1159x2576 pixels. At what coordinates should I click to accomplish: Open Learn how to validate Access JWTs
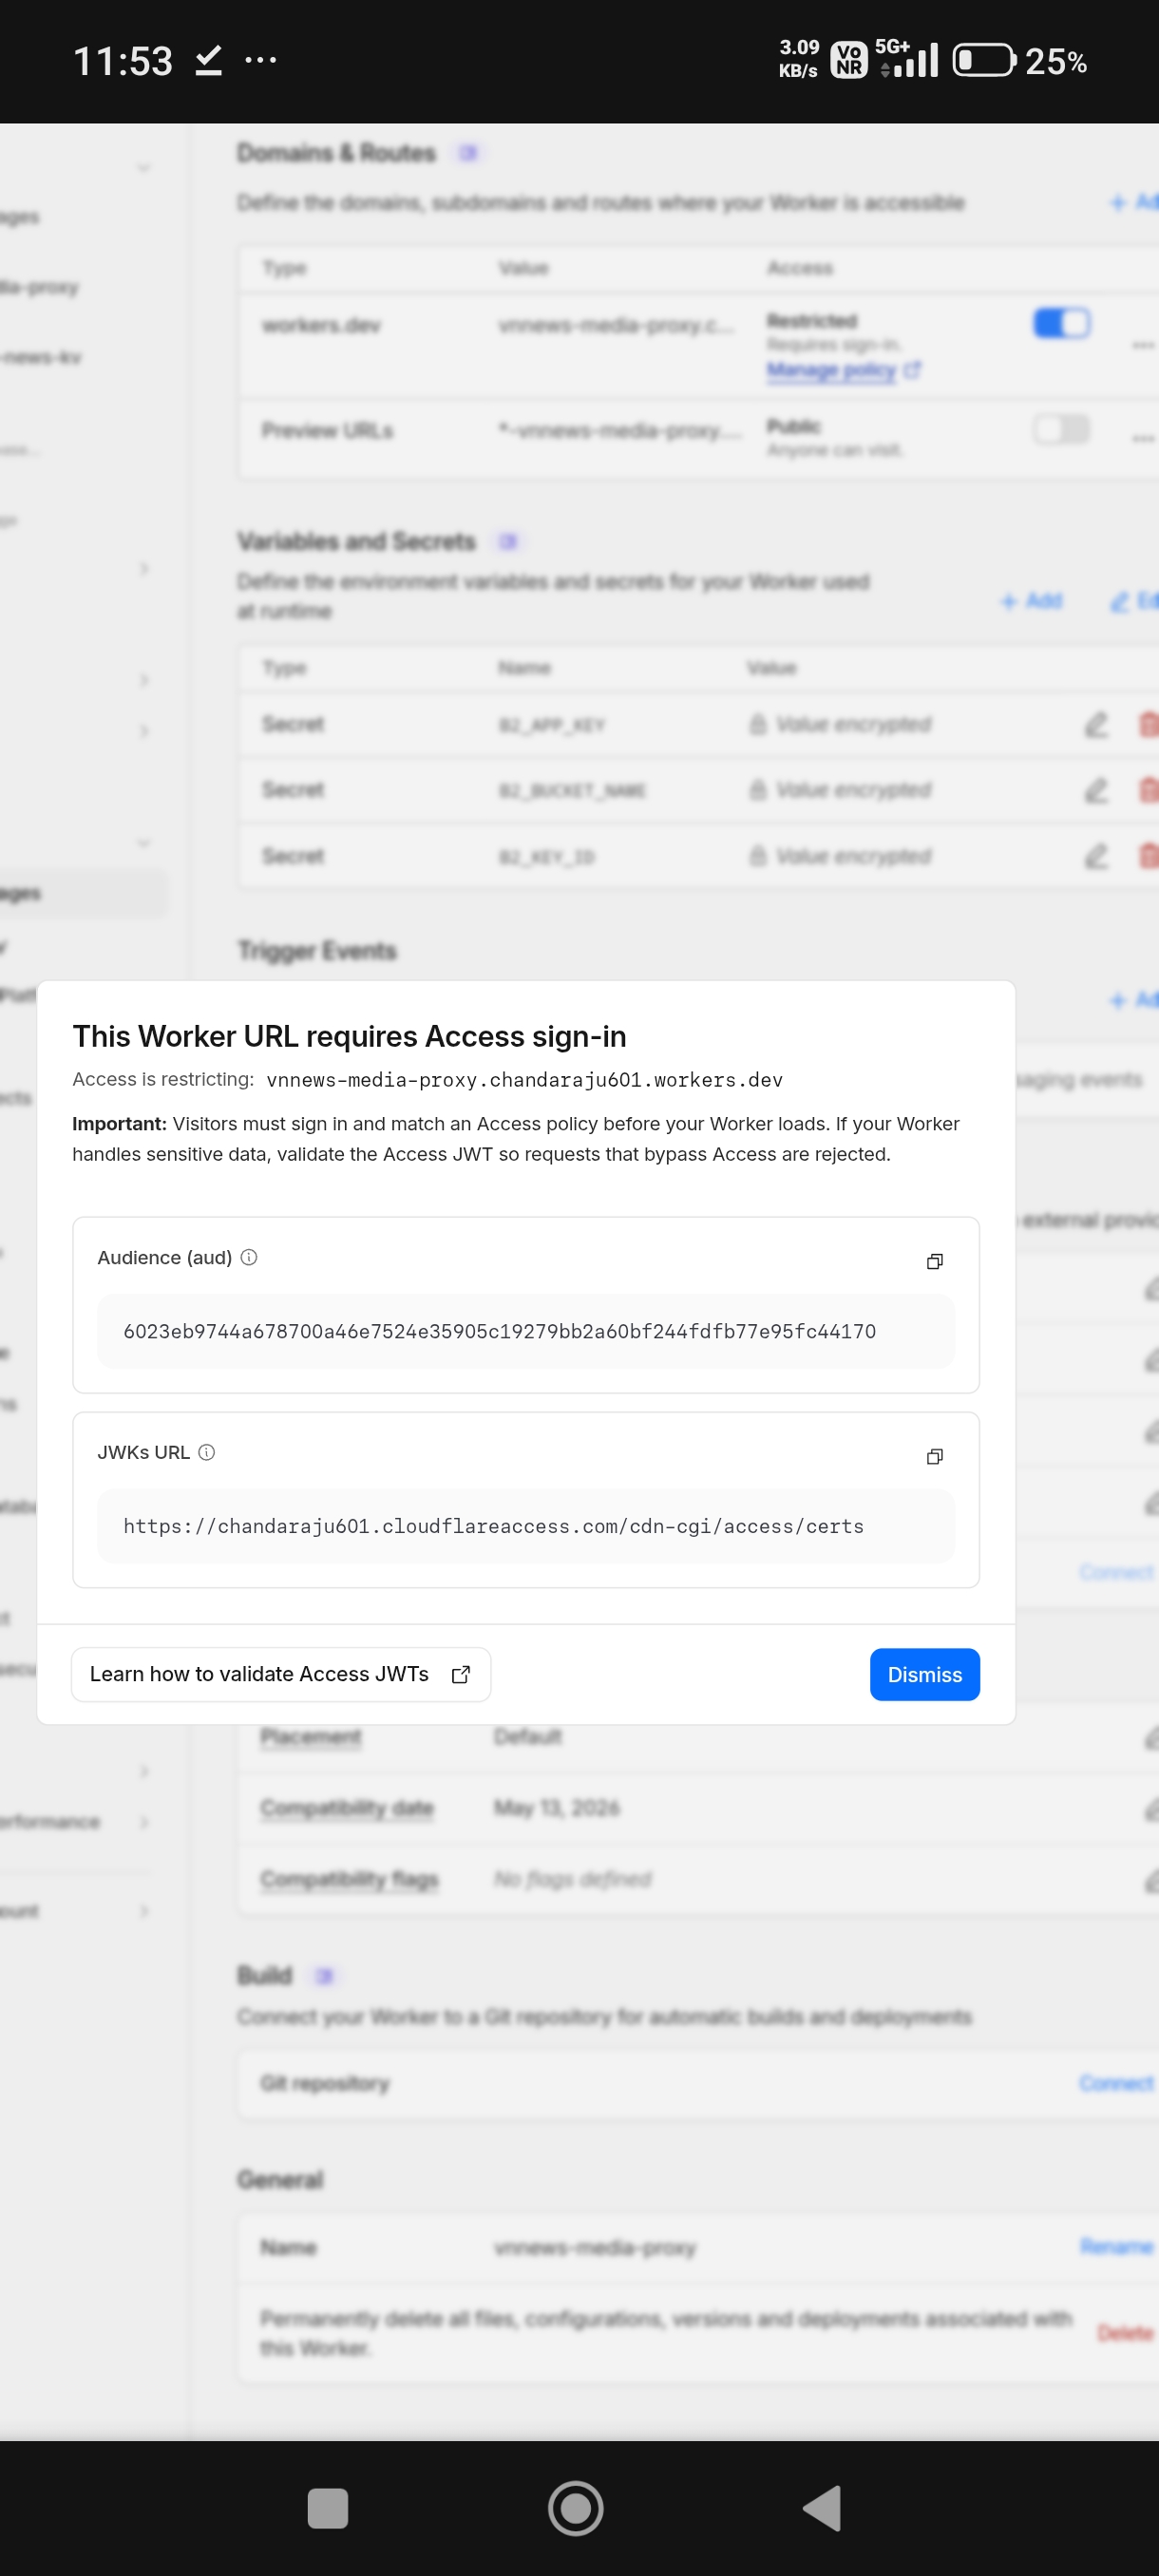point(280,1674)
